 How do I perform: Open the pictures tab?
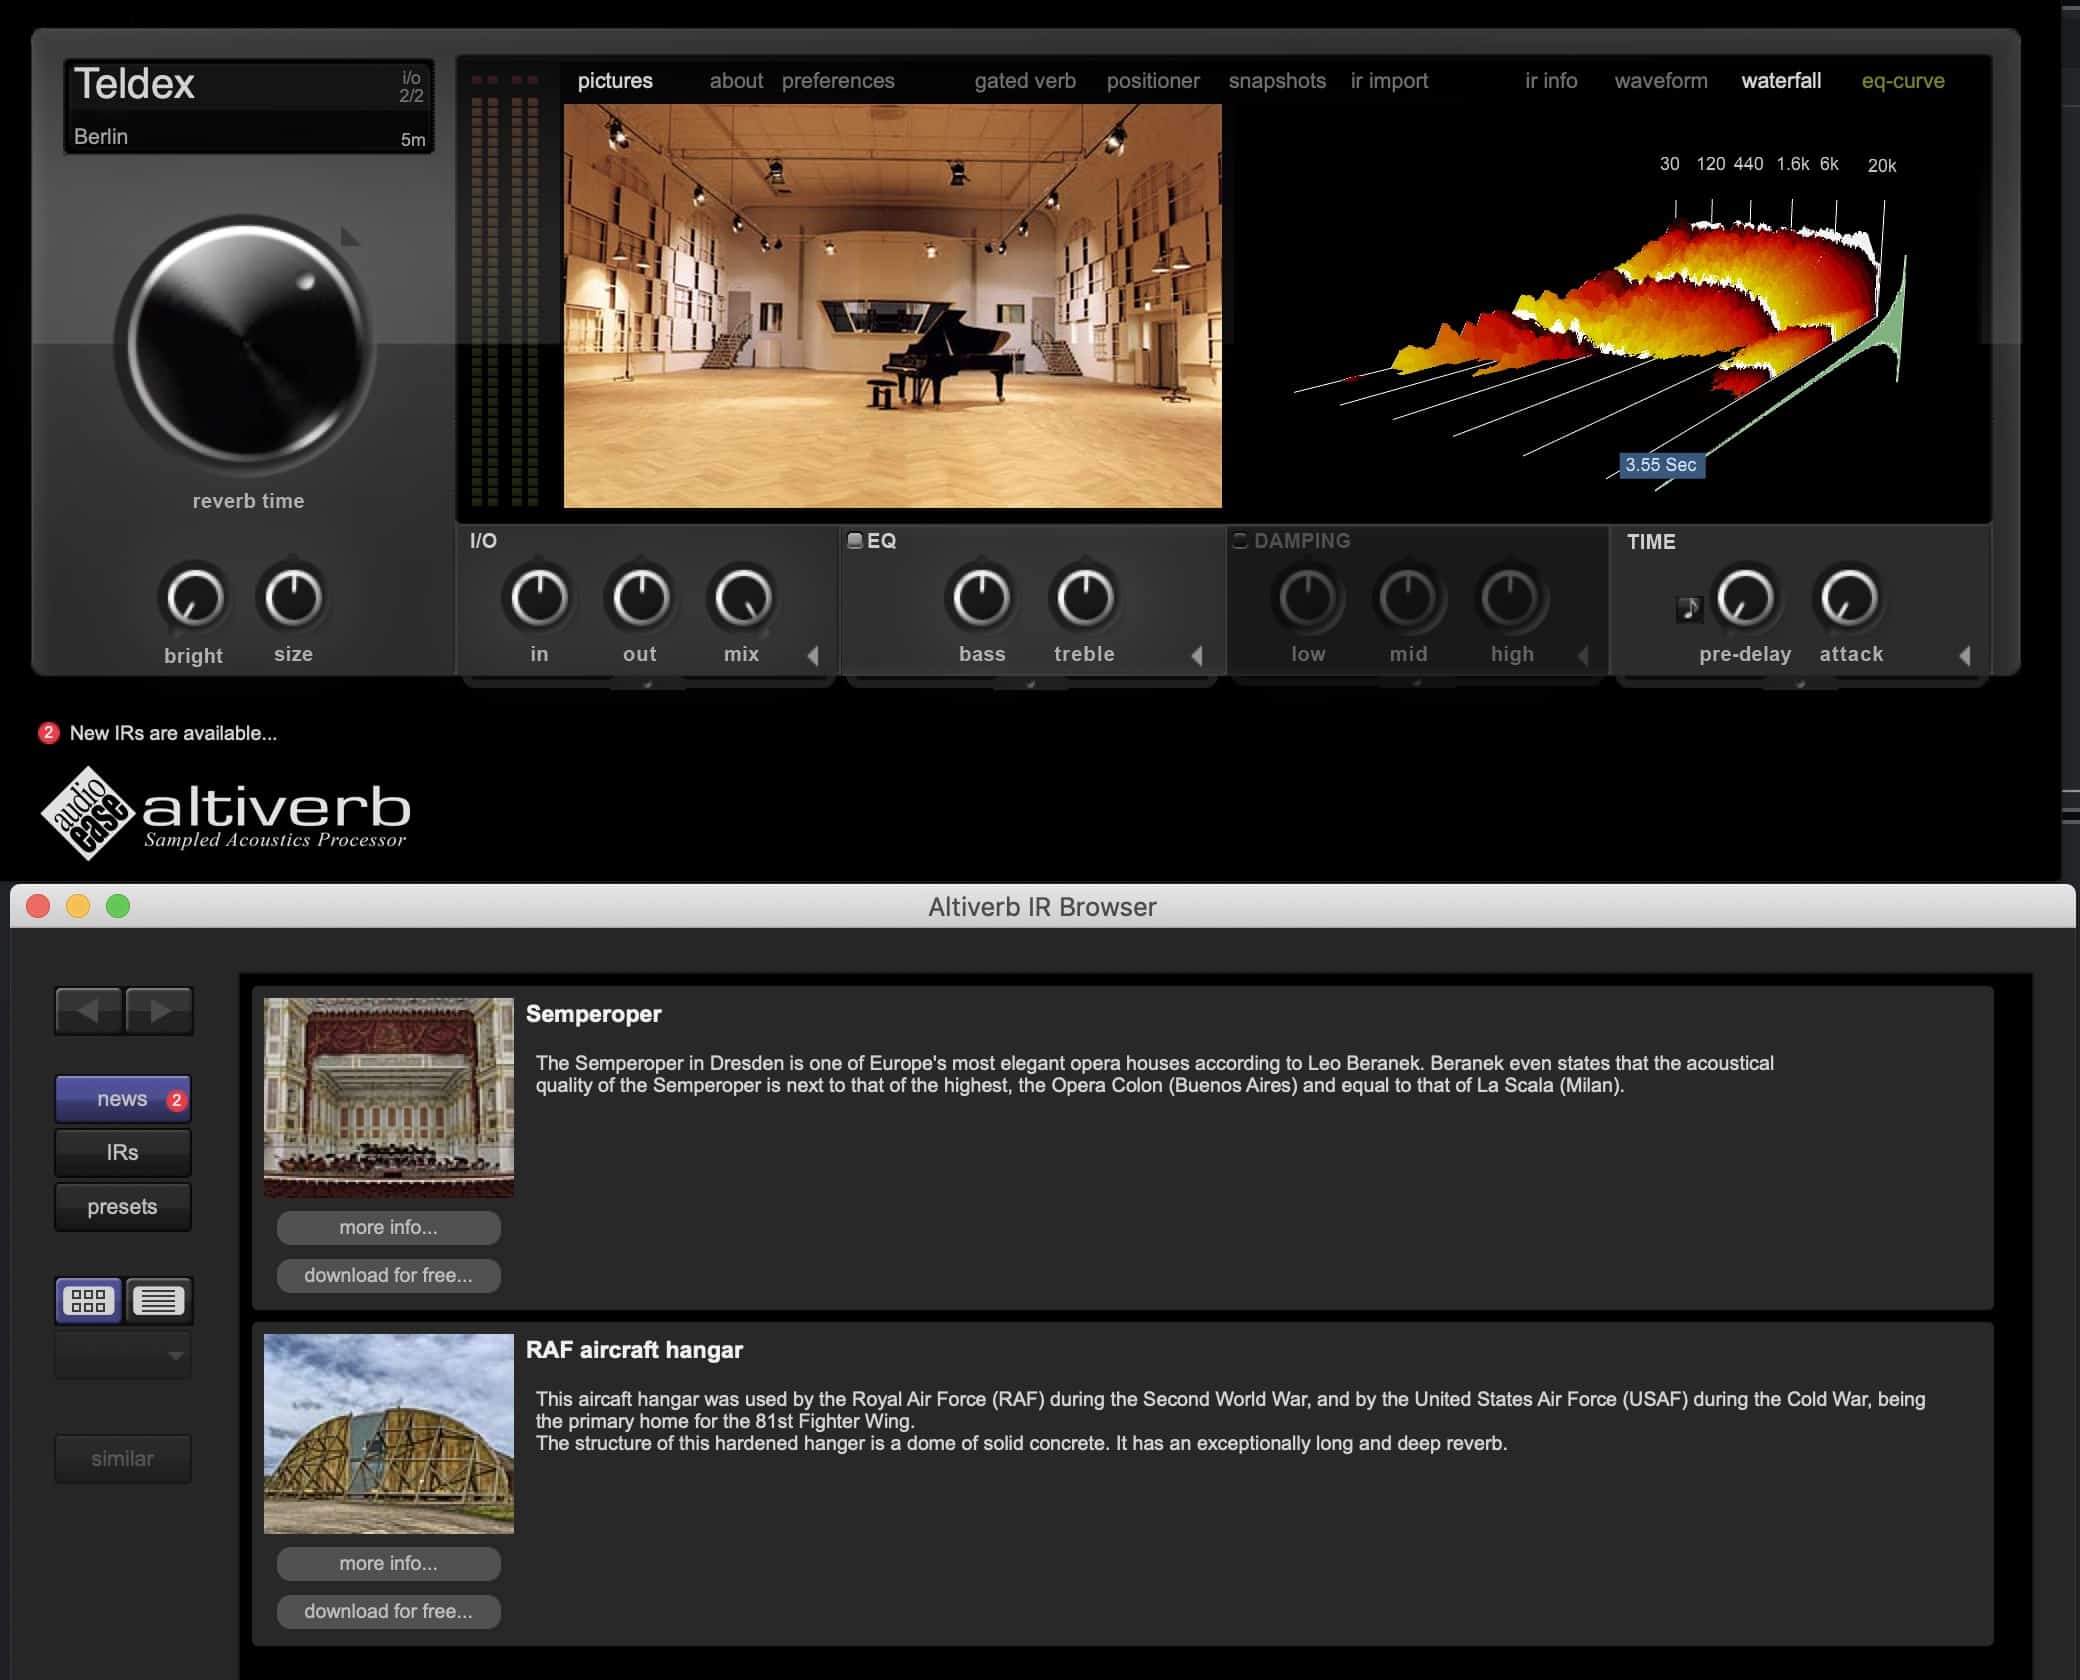coord(615,81)
